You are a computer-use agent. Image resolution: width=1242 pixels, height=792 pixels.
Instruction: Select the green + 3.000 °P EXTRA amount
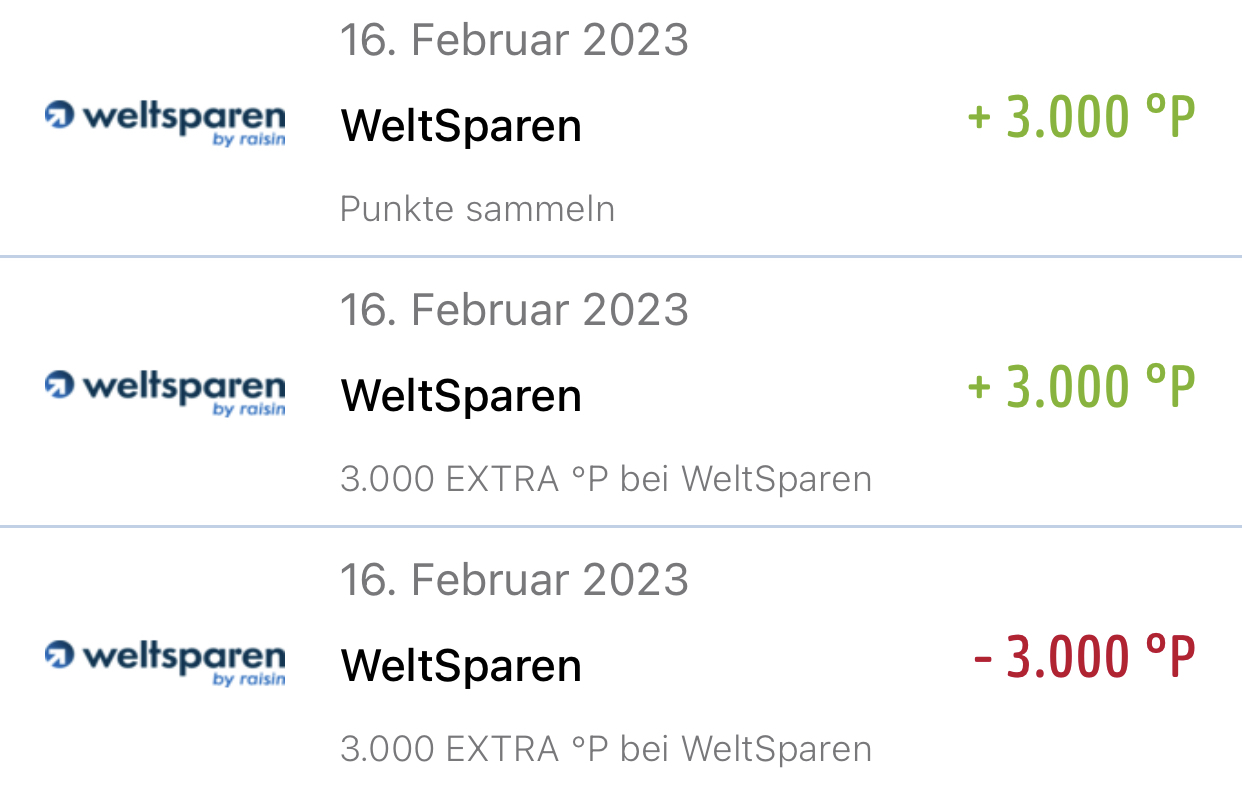point(1082,388)
